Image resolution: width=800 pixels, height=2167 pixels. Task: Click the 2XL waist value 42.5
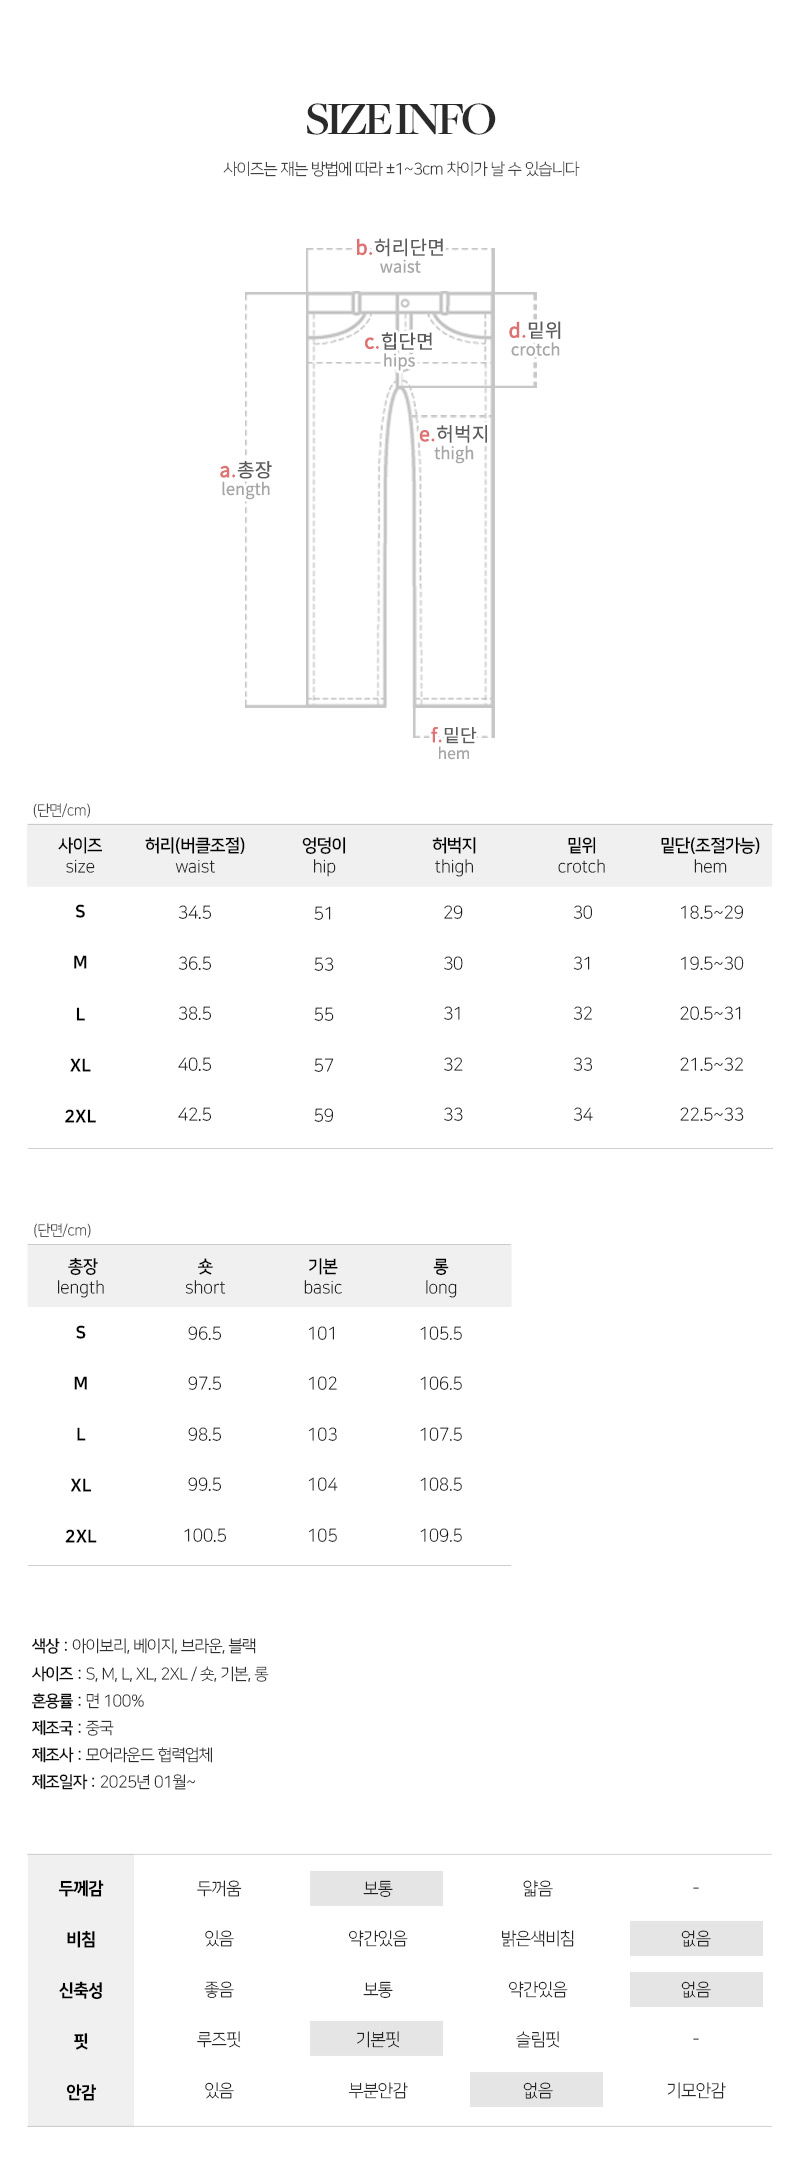click(195, 1114)
